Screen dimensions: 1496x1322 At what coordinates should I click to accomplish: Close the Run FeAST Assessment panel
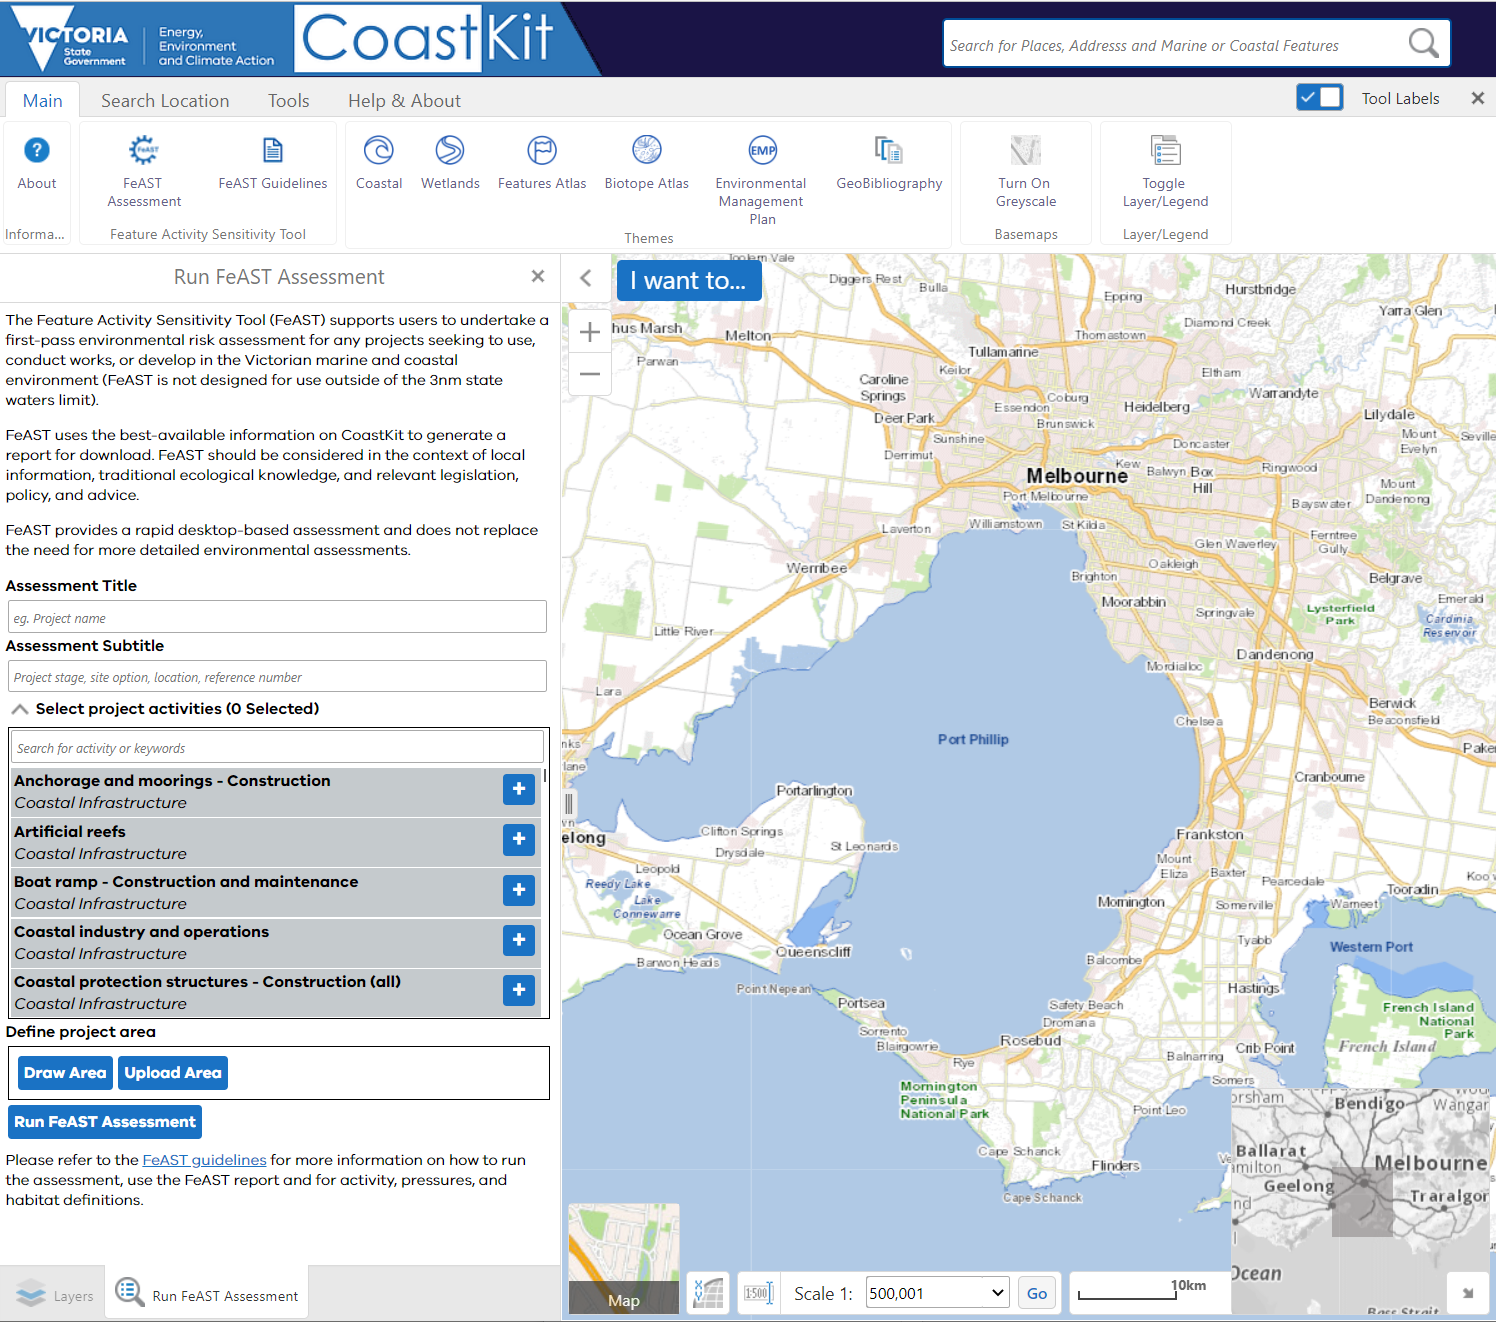pyautogui.click(x=538, y=276)
